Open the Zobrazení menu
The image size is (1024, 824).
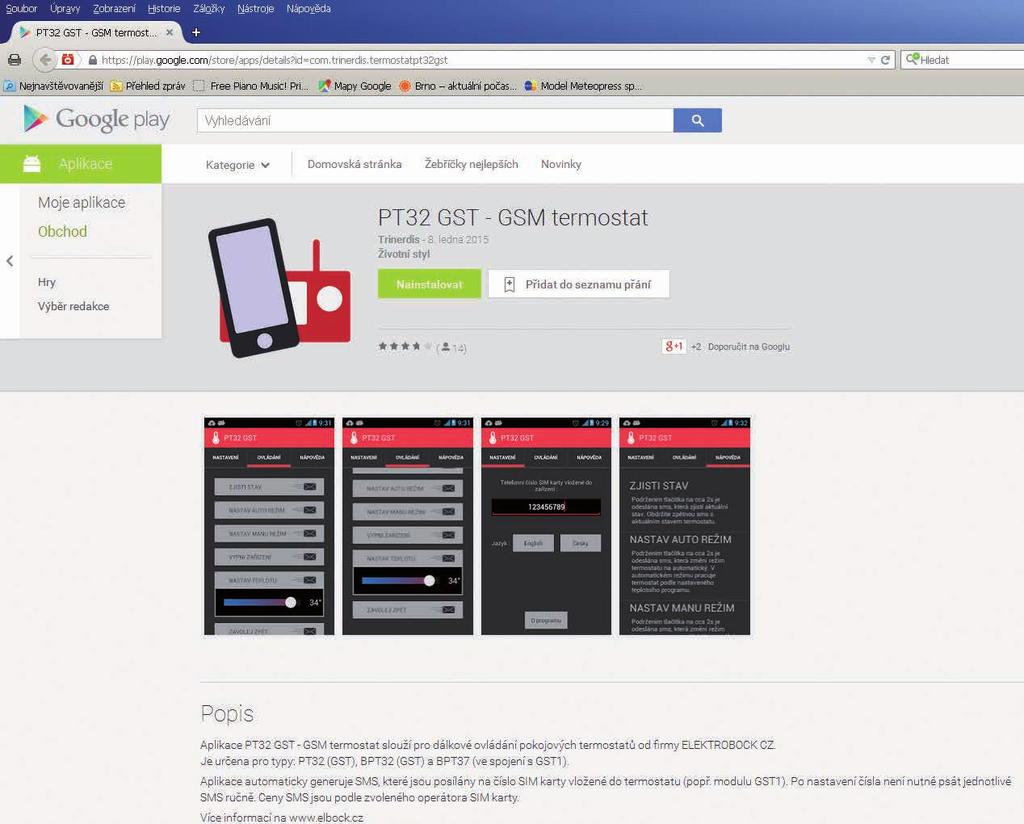114,8
